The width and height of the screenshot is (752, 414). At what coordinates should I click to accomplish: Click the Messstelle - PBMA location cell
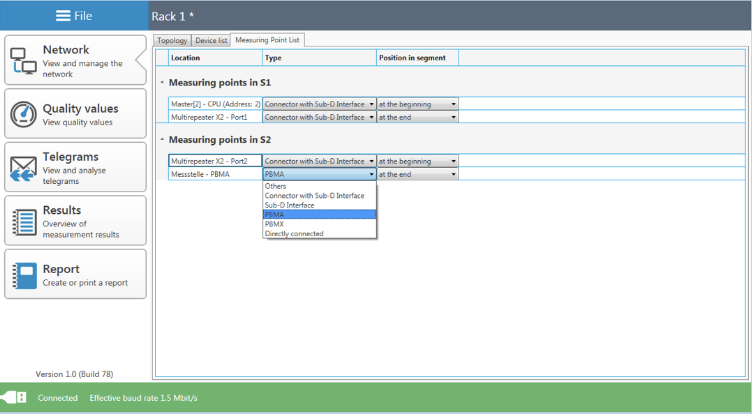(215, 174)
